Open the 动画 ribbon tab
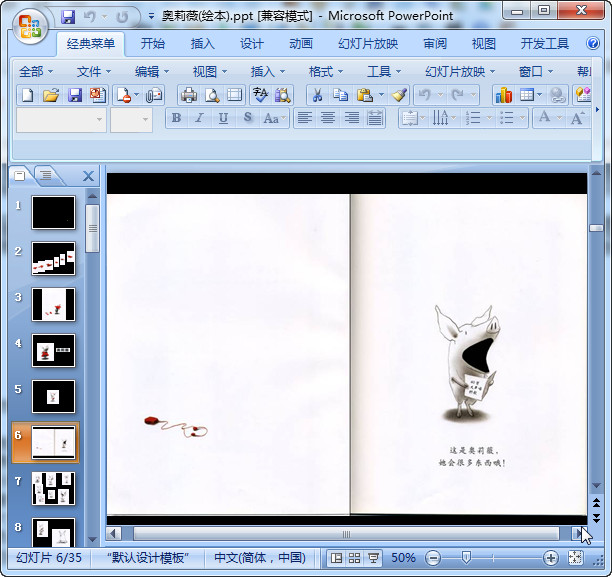The height and width of the screenshot is (577, 612). (x=301, y=44)
